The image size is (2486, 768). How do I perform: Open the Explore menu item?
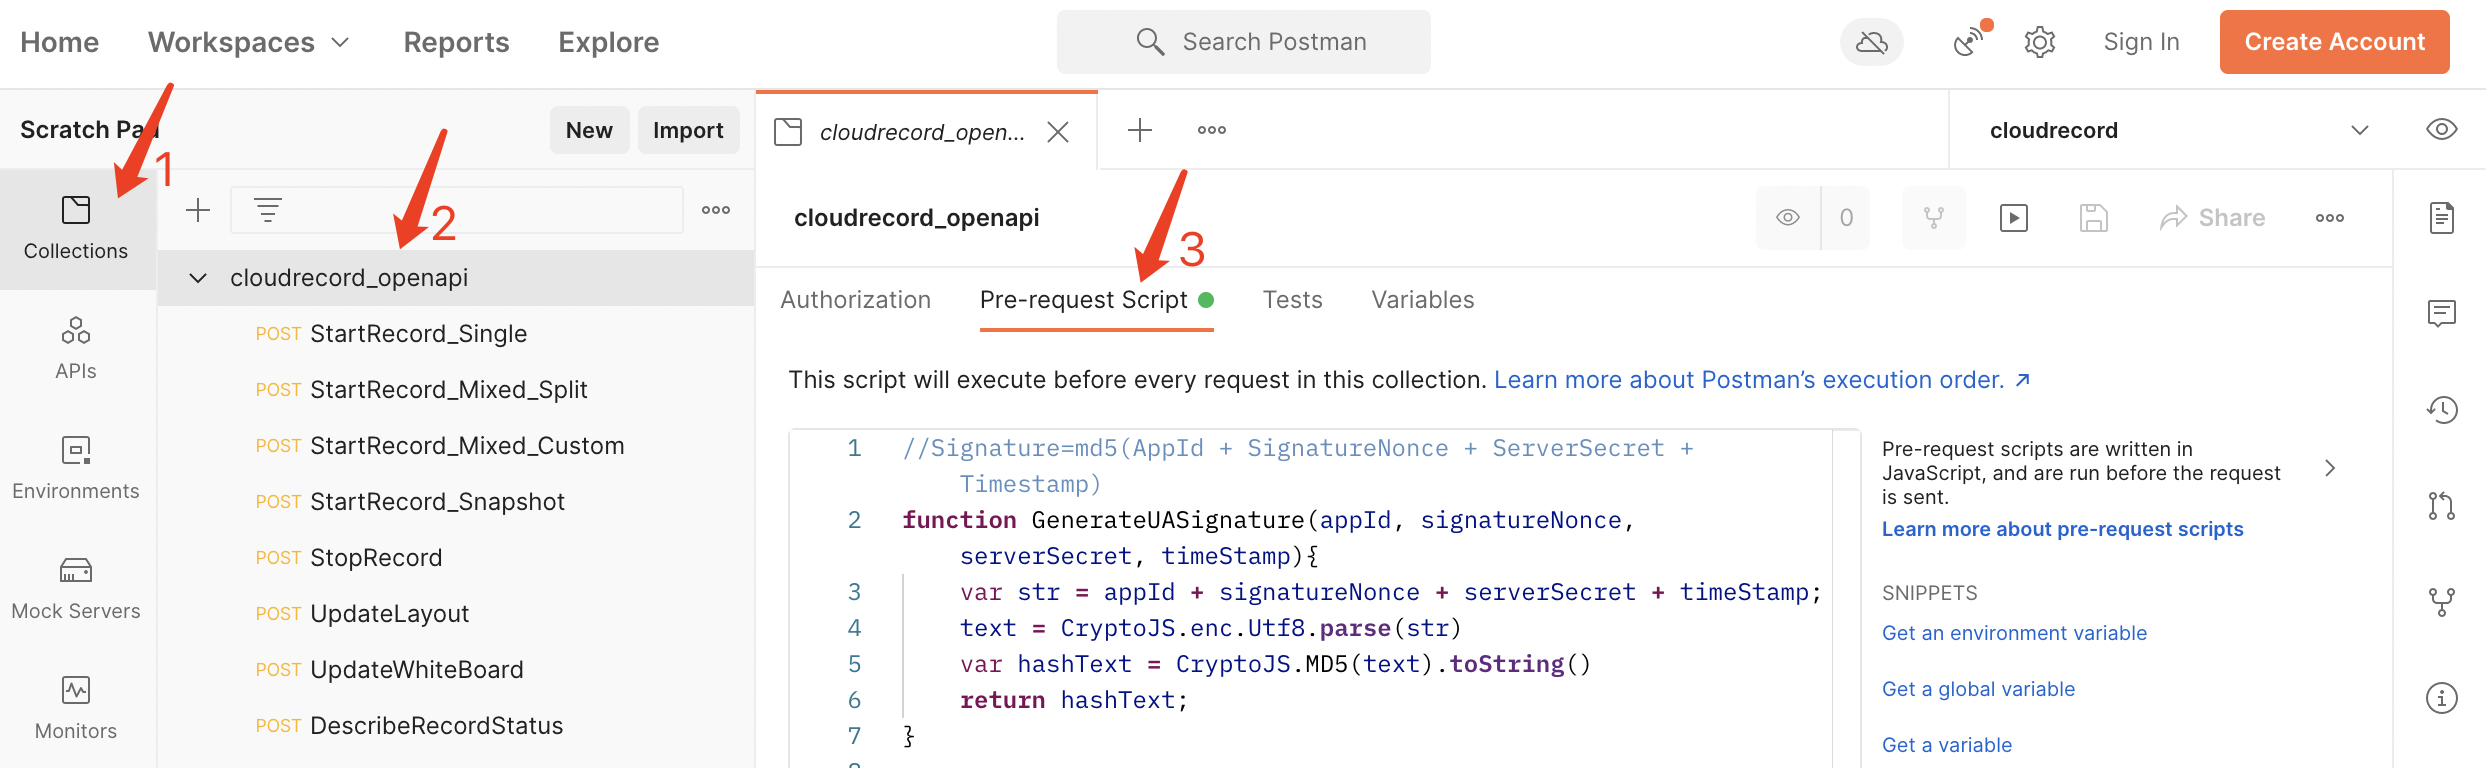608,42
